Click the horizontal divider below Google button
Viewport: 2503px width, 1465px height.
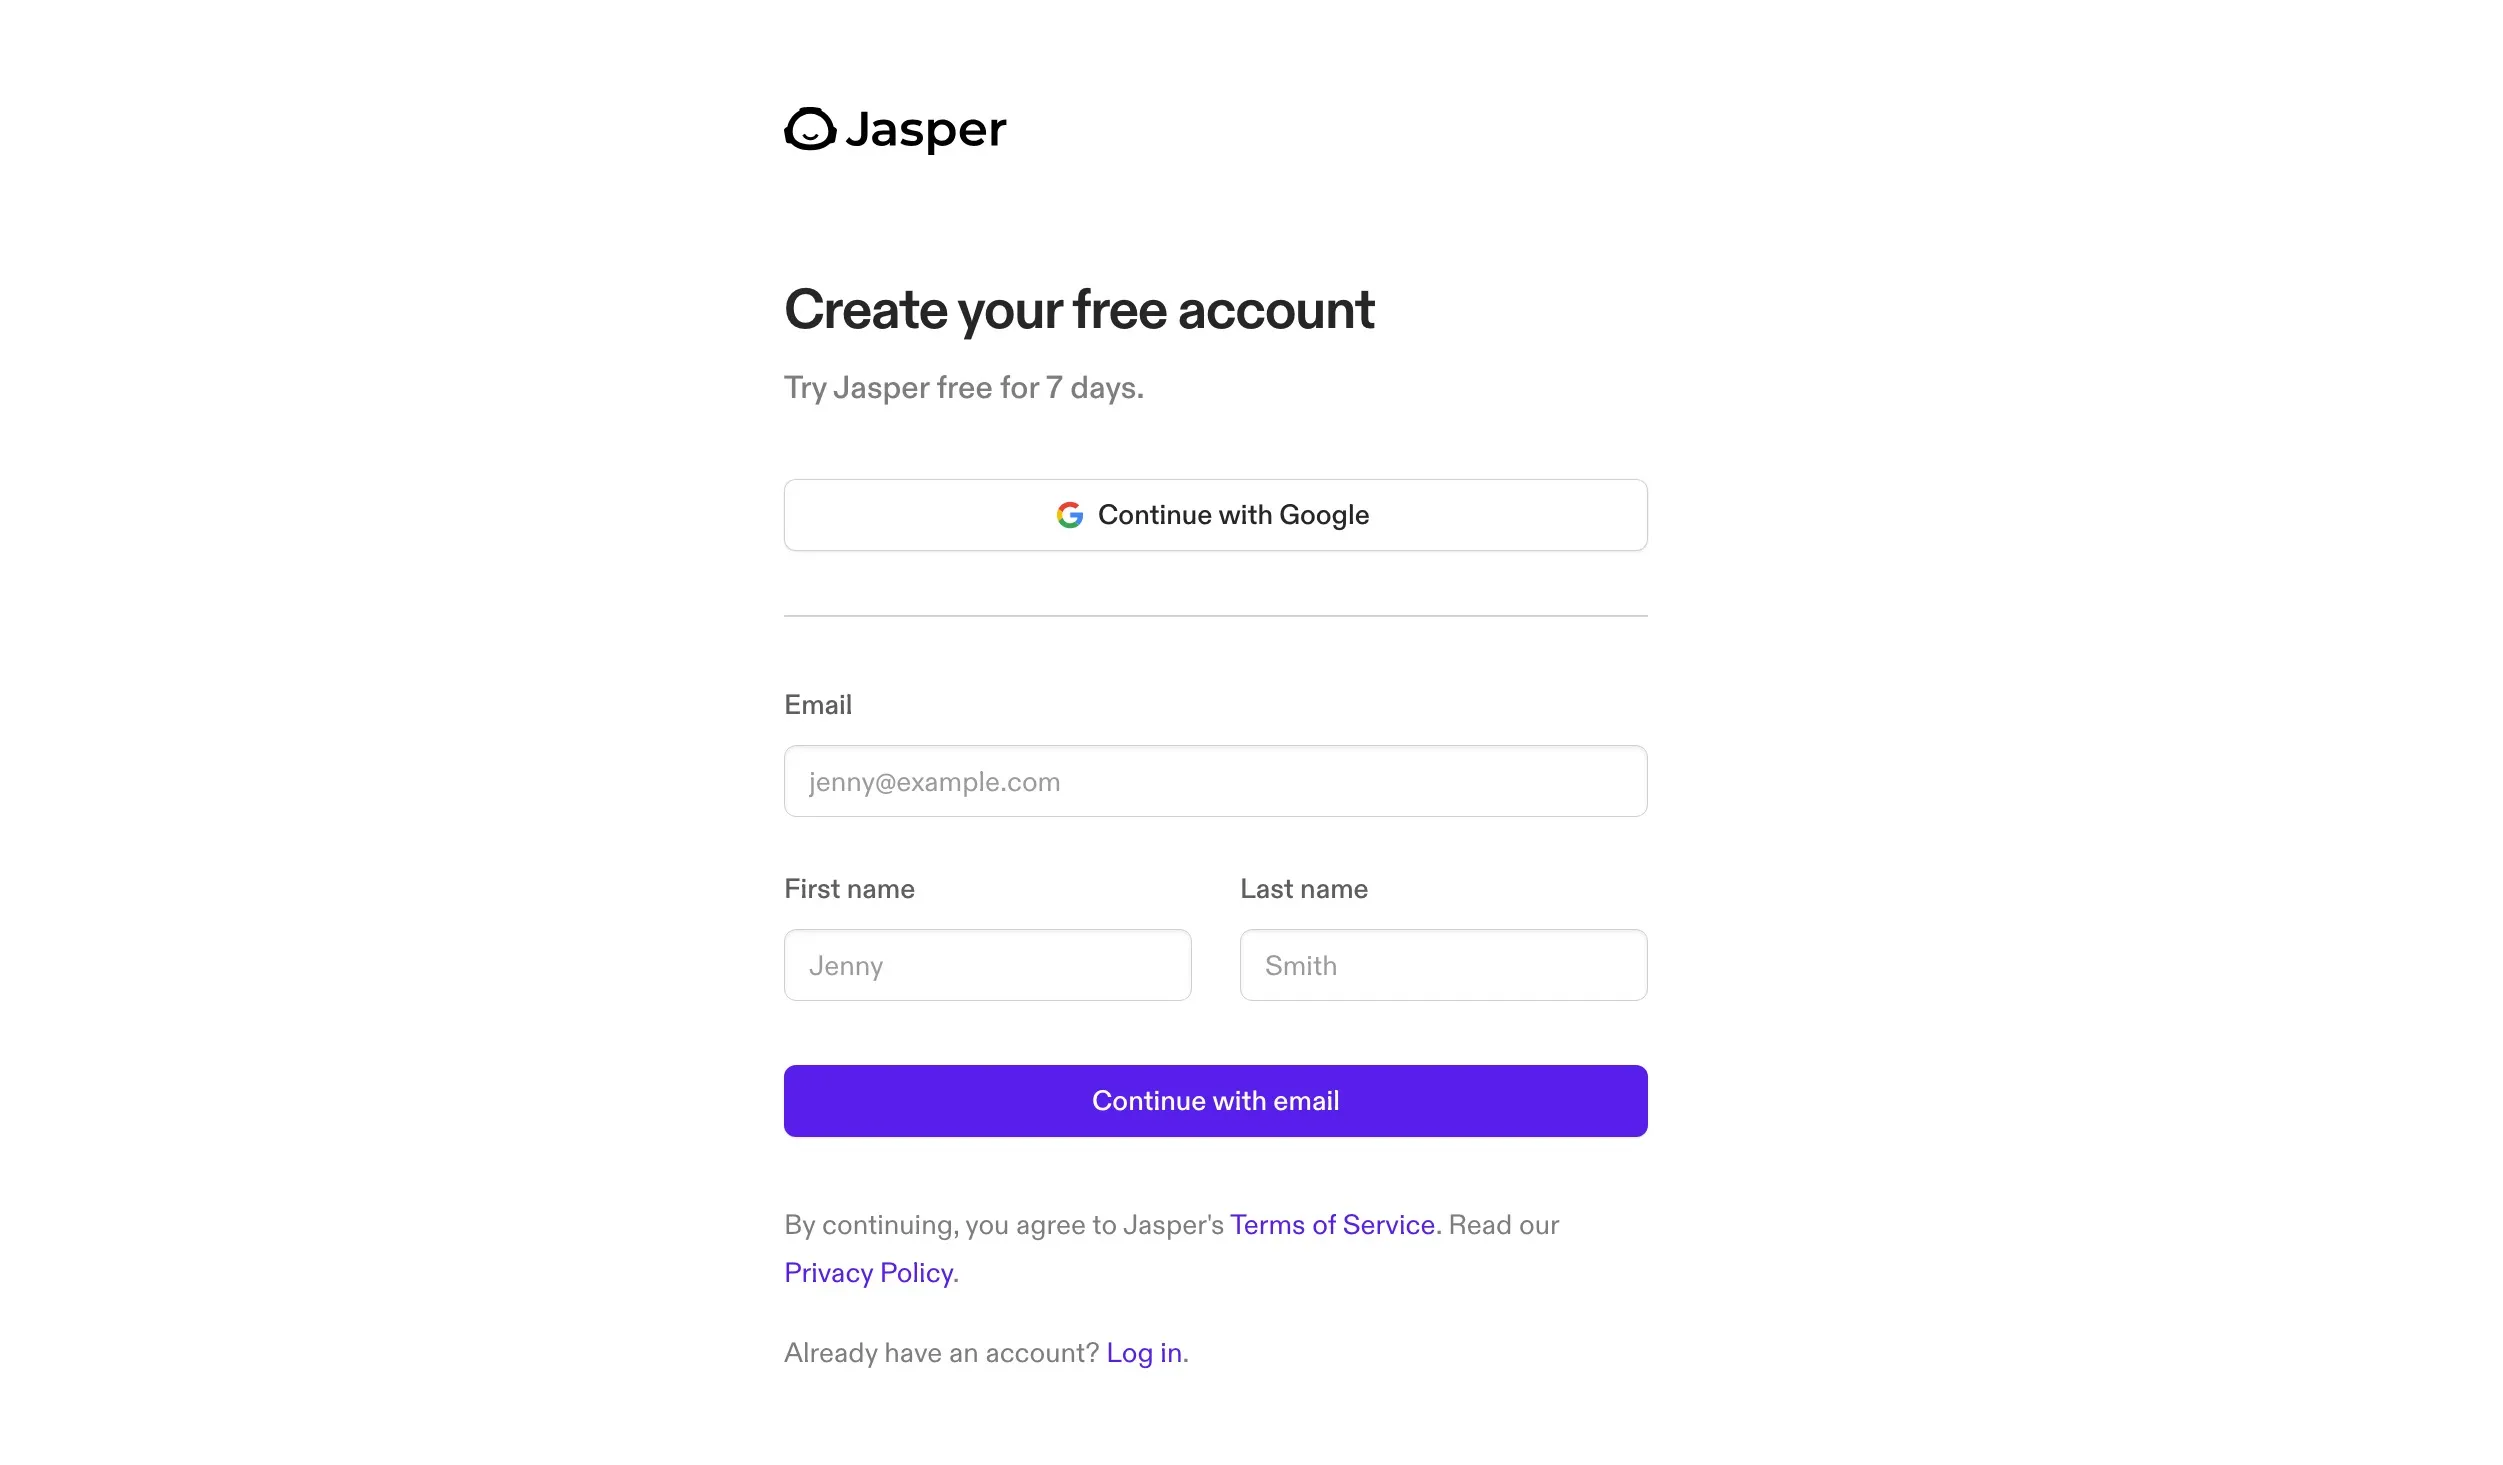click(x=1215, y=616)
